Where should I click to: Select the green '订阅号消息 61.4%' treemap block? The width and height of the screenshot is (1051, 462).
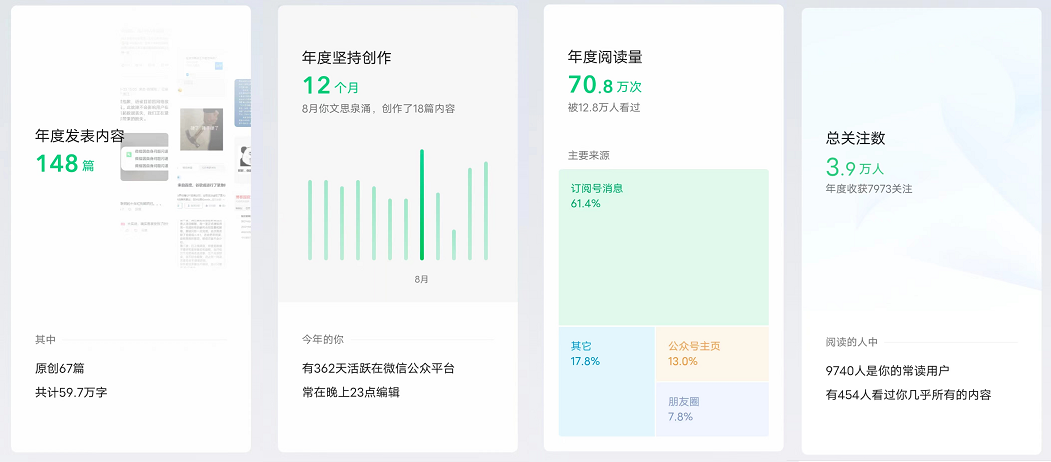click(664, 247)
